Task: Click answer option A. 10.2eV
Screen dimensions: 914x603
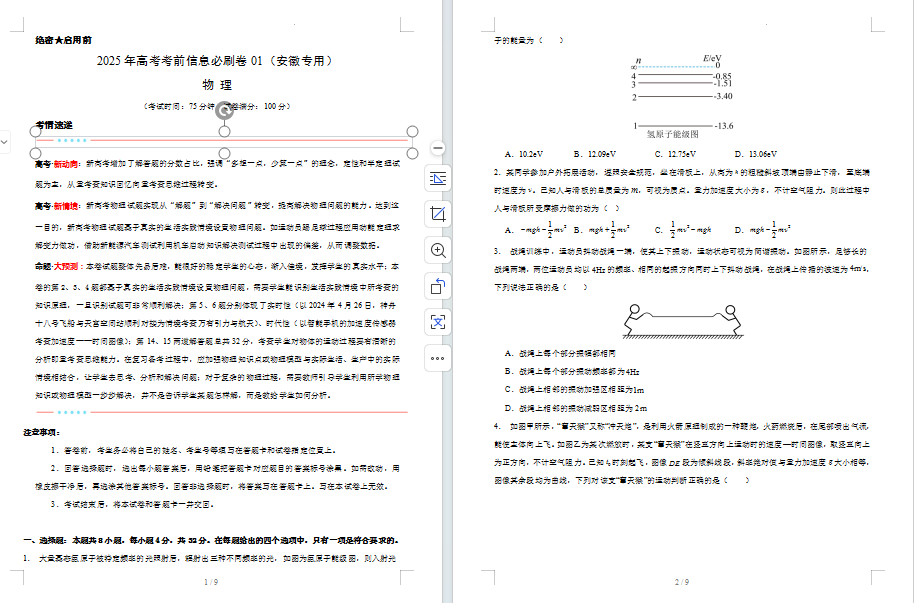Action: [523, 155]
